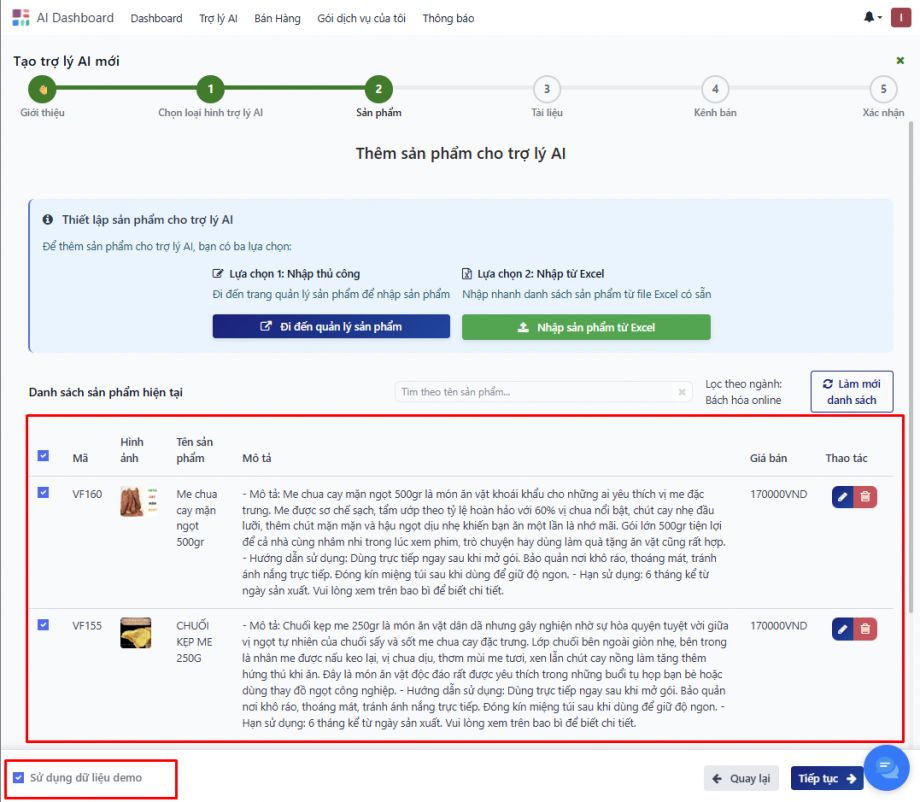Edit the CHUỐI KẸP ME 250G product
Viewport: 920px width, 802px height.
[843, 629]
